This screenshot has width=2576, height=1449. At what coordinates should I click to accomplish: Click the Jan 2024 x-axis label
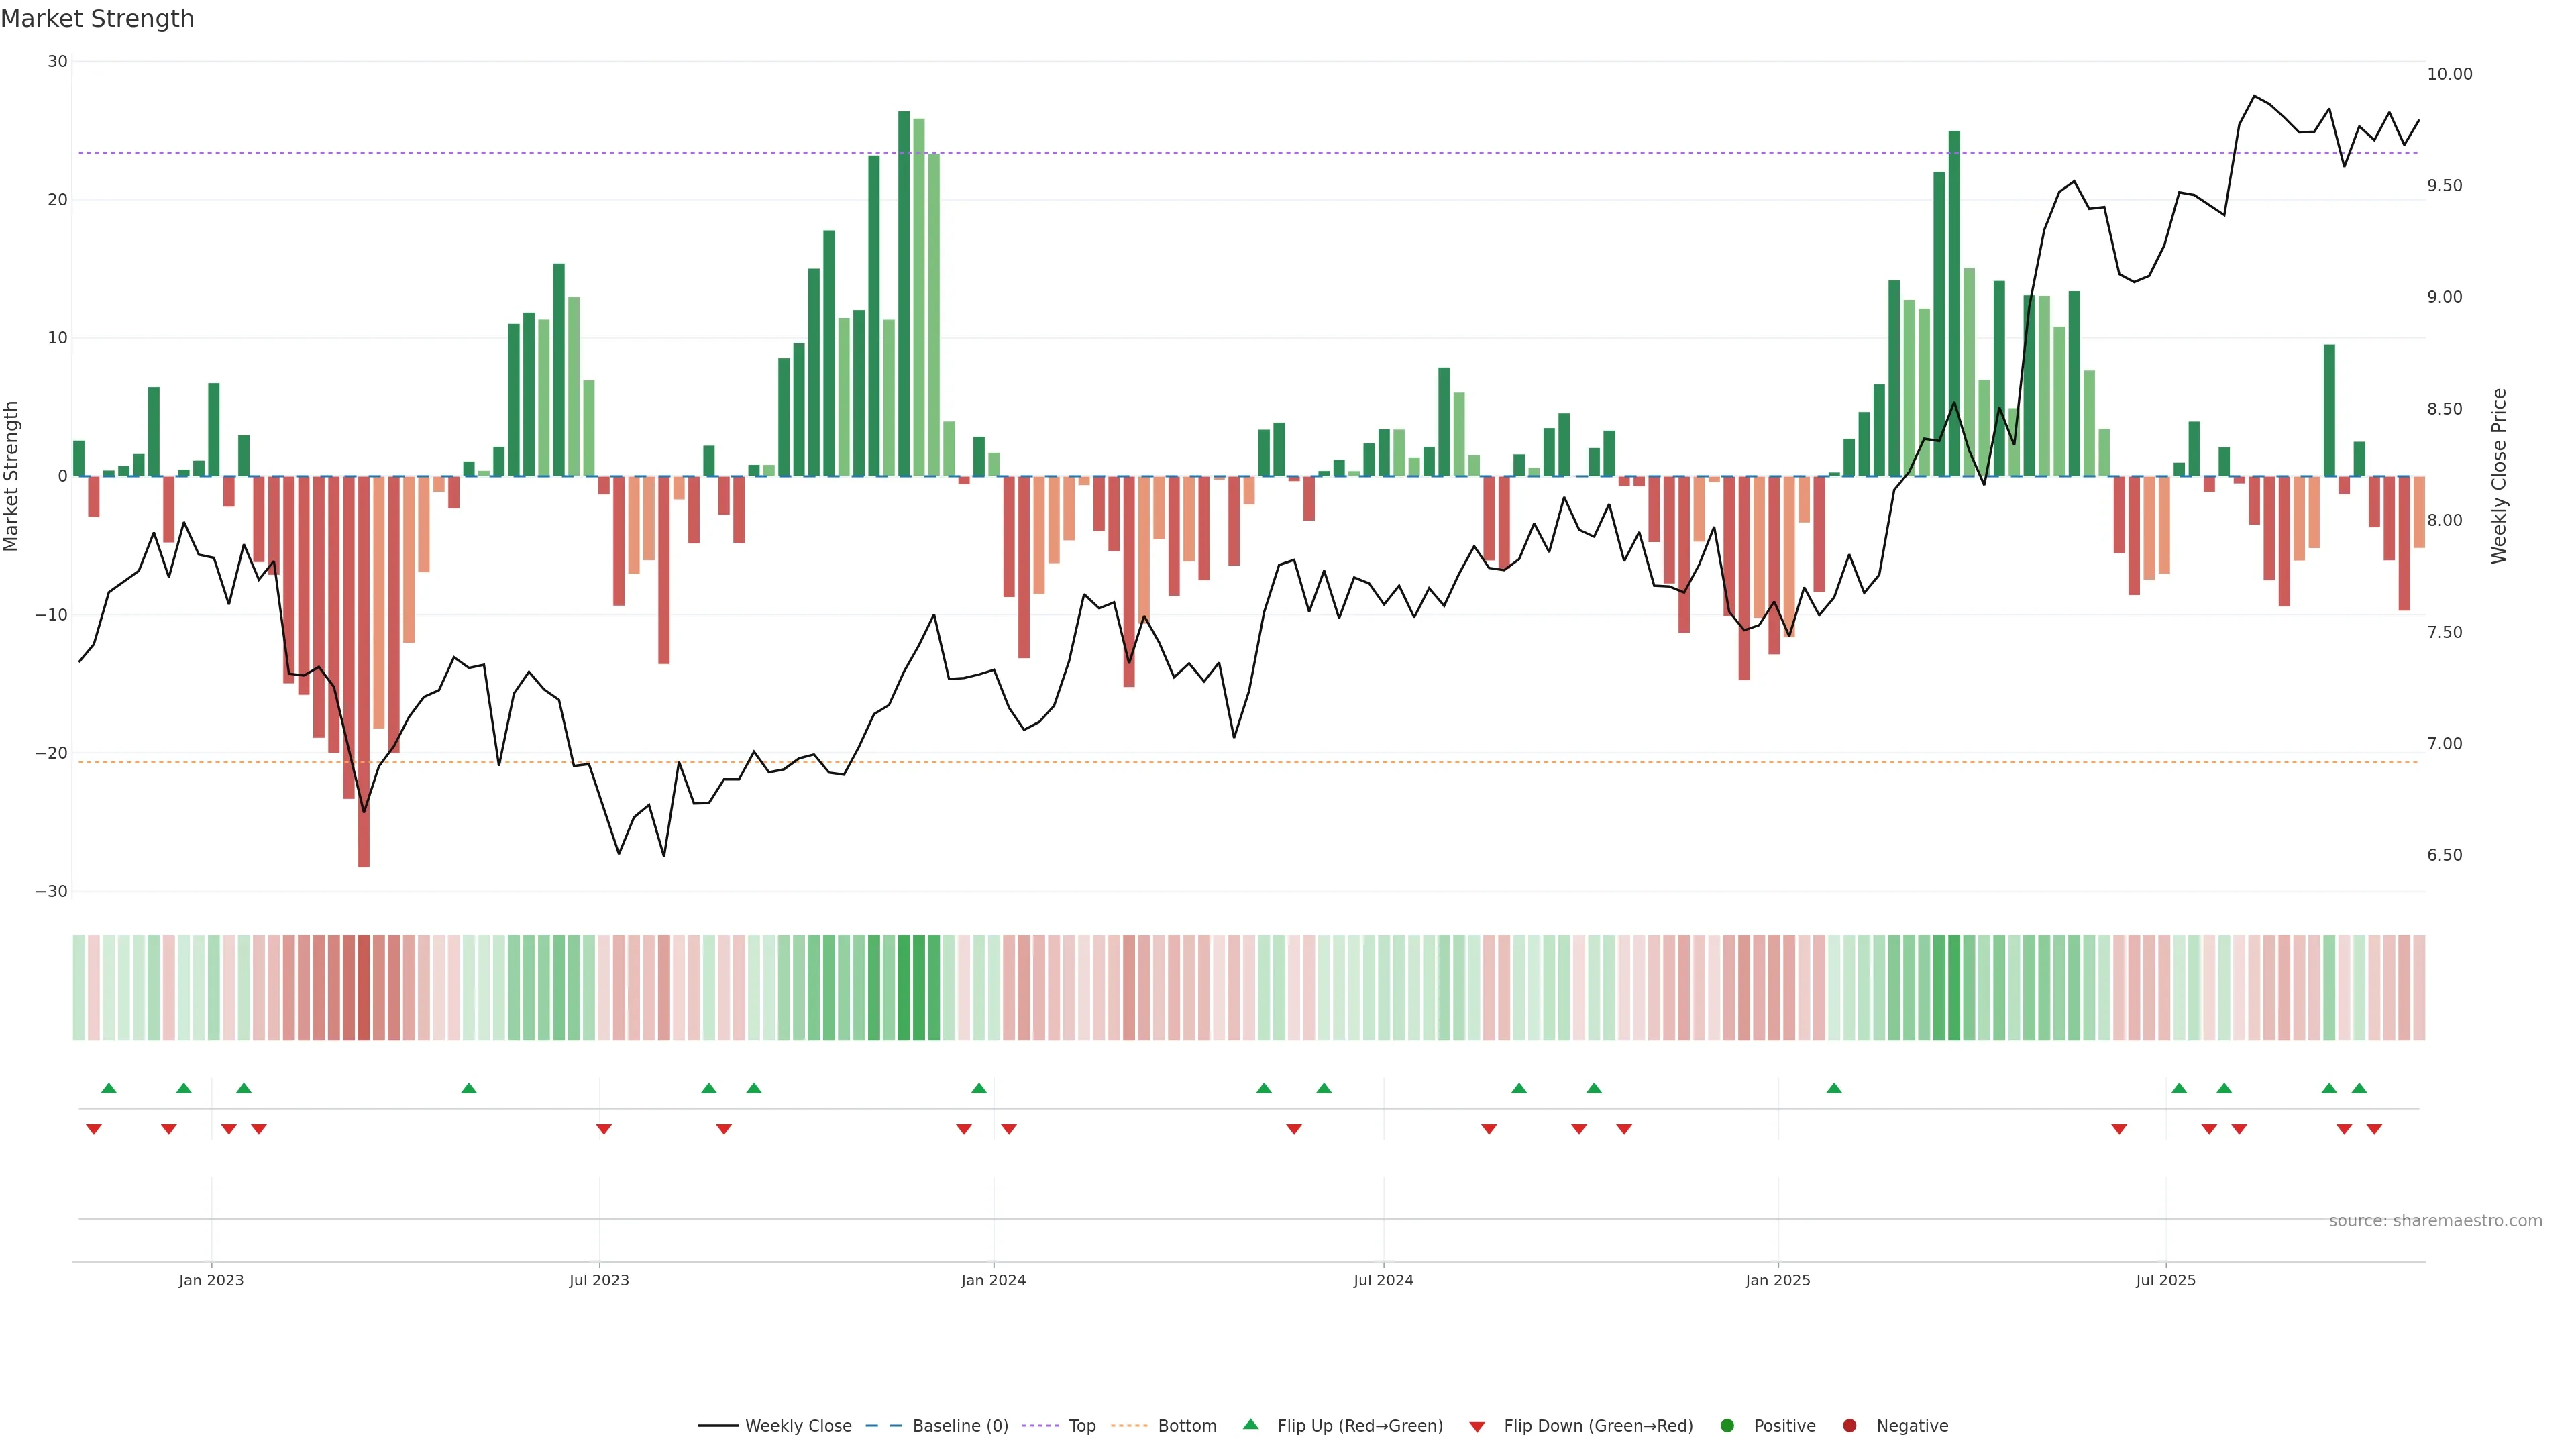tap(993, 1280)
